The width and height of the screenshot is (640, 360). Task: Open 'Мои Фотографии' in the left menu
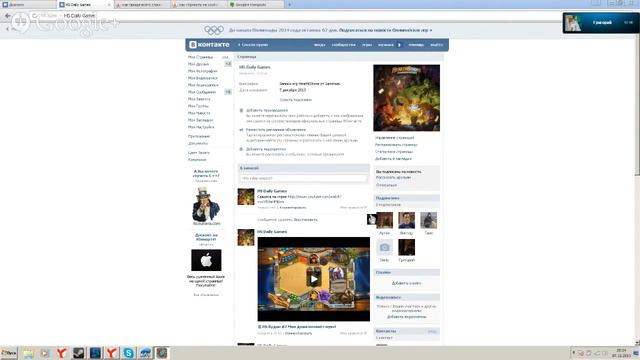[202, 71]
